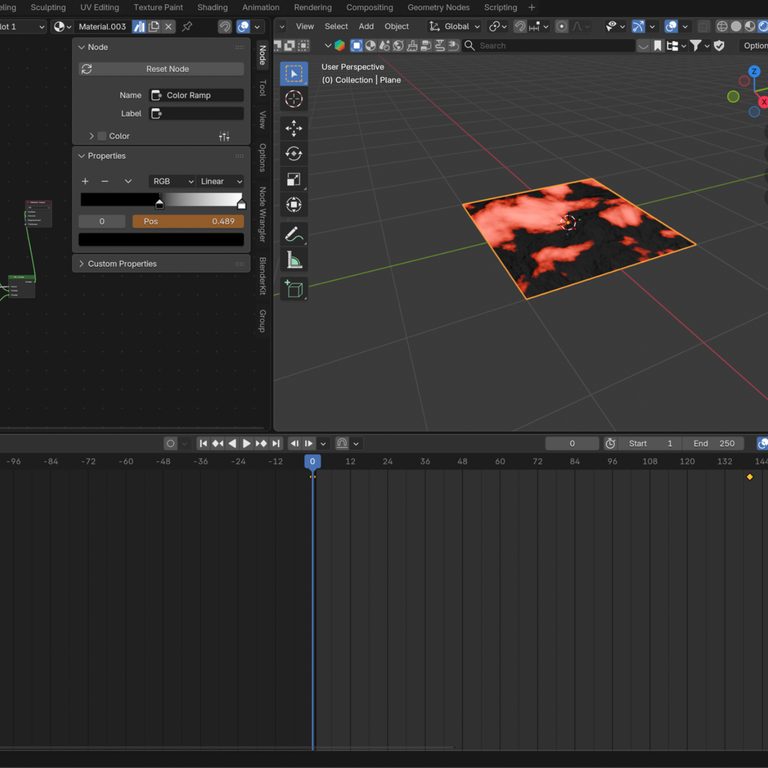Play the animation forward

coord(246,443)
